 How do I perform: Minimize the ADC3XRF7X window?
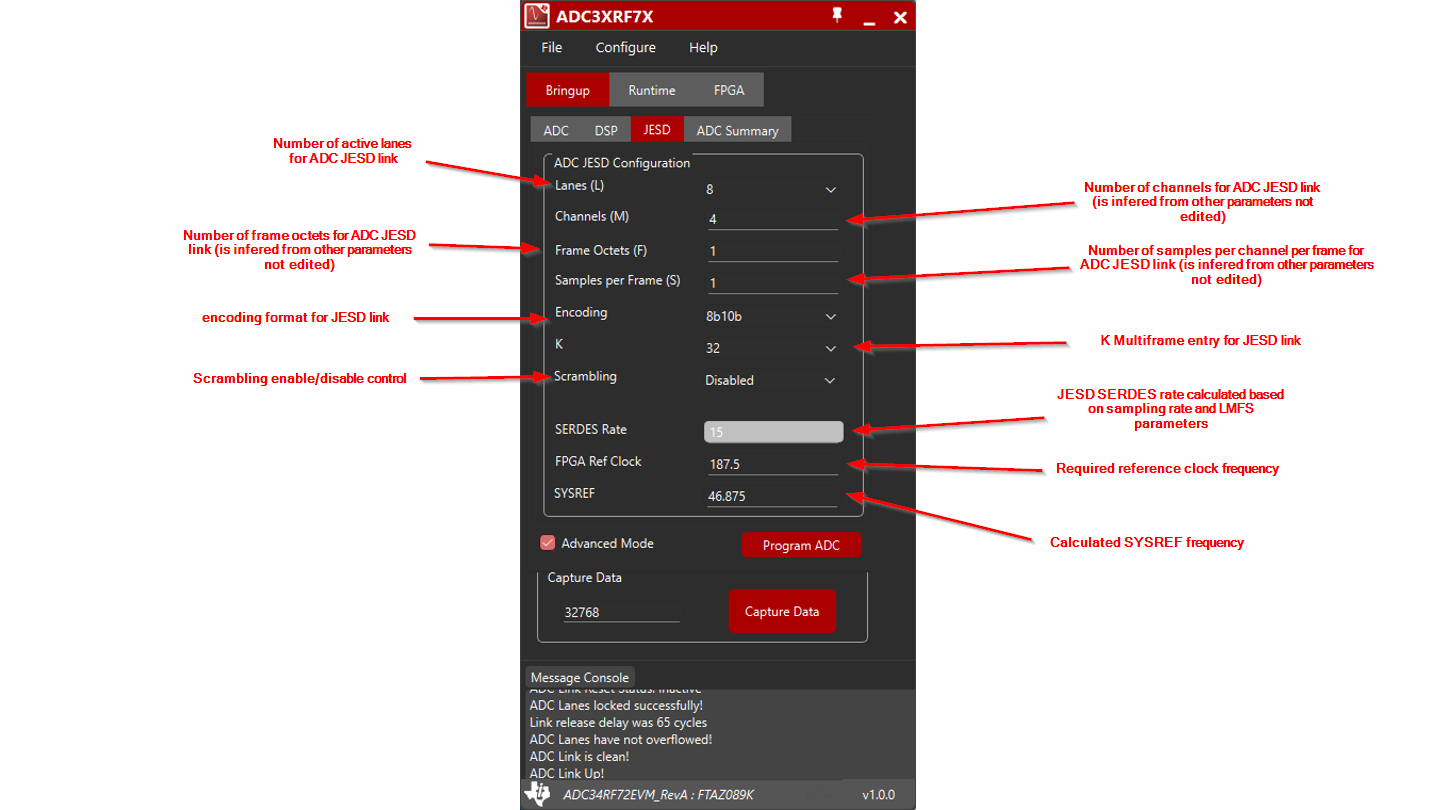tap(869, 18)
